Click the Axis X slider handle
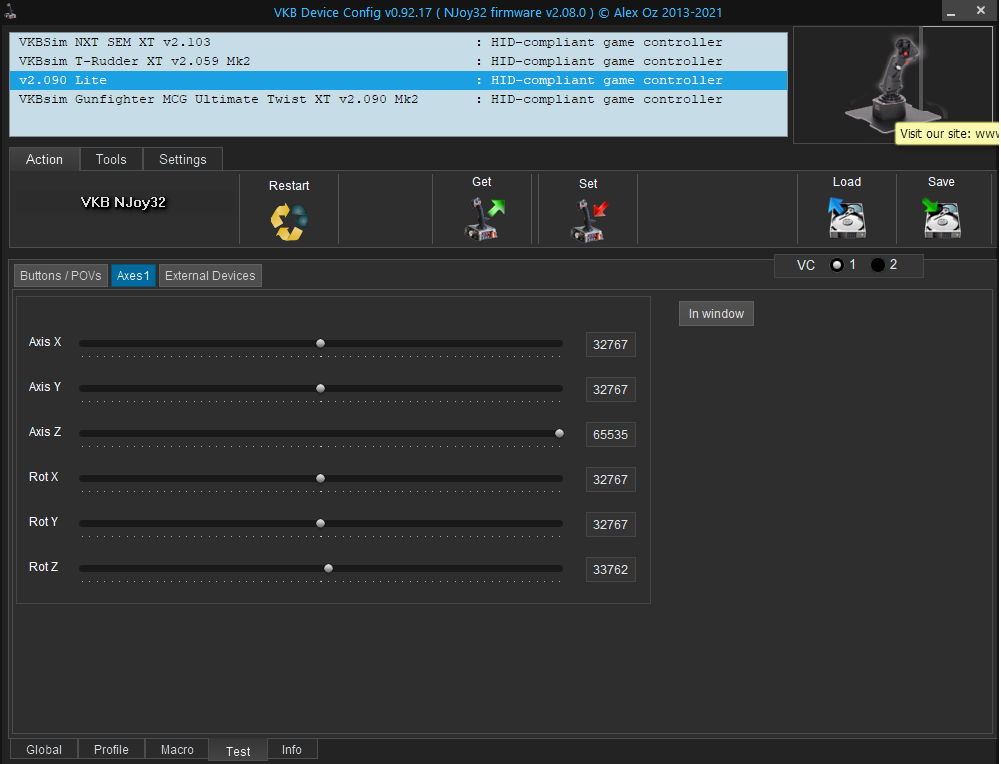1001x764 pixels. [x=320, y=343]
